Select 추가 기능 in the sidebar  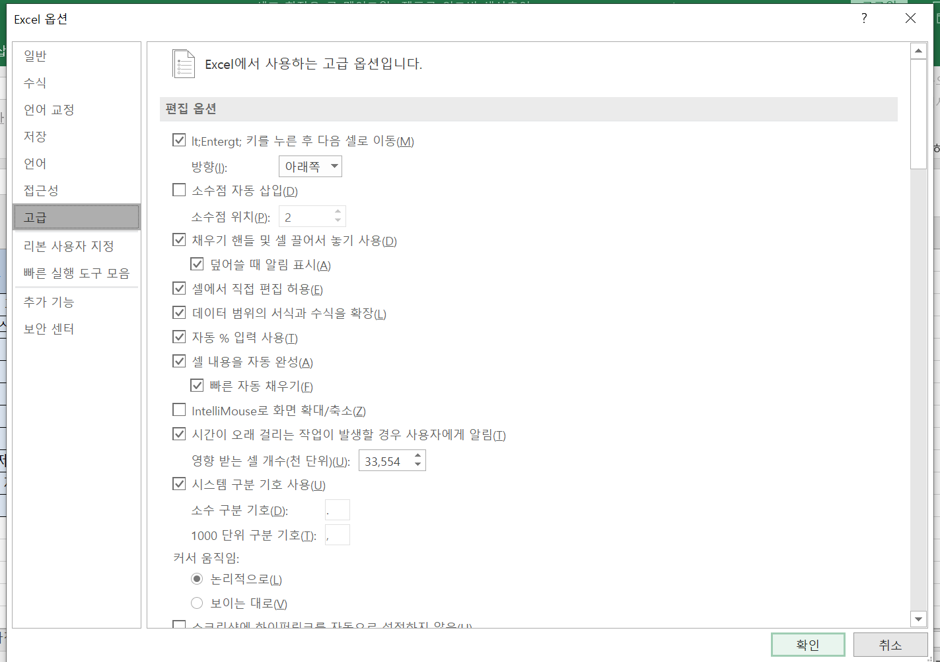(76, 302)
